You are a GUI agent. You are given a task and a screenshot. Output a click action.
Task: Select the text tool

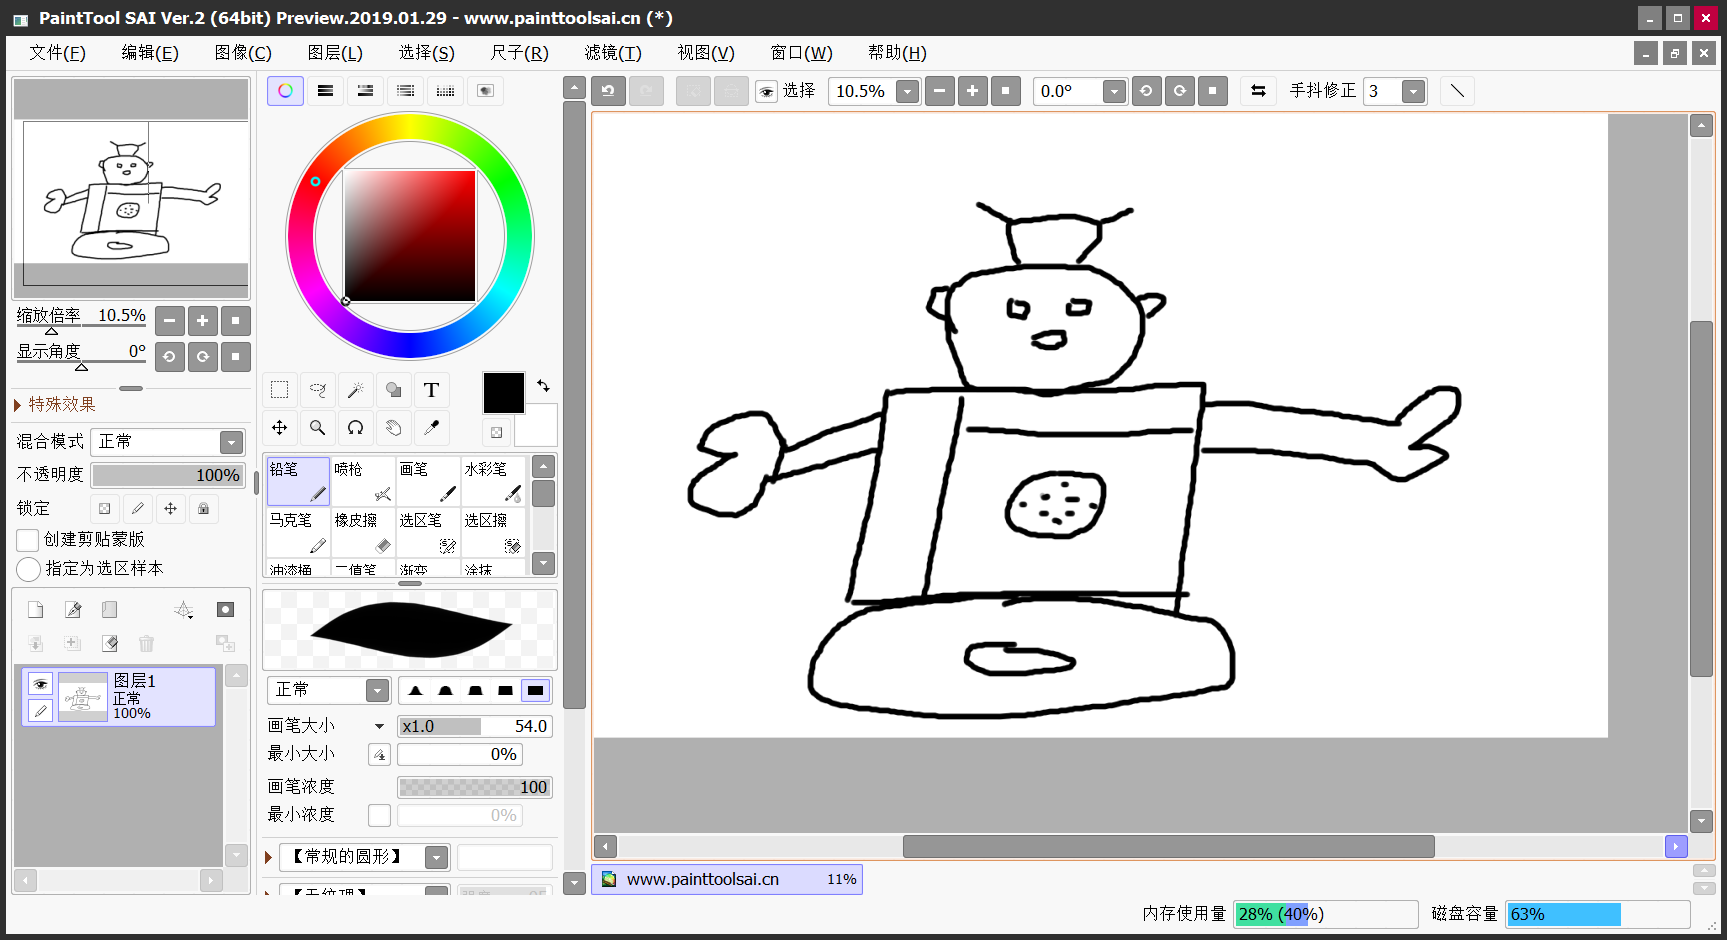point(431,390)
